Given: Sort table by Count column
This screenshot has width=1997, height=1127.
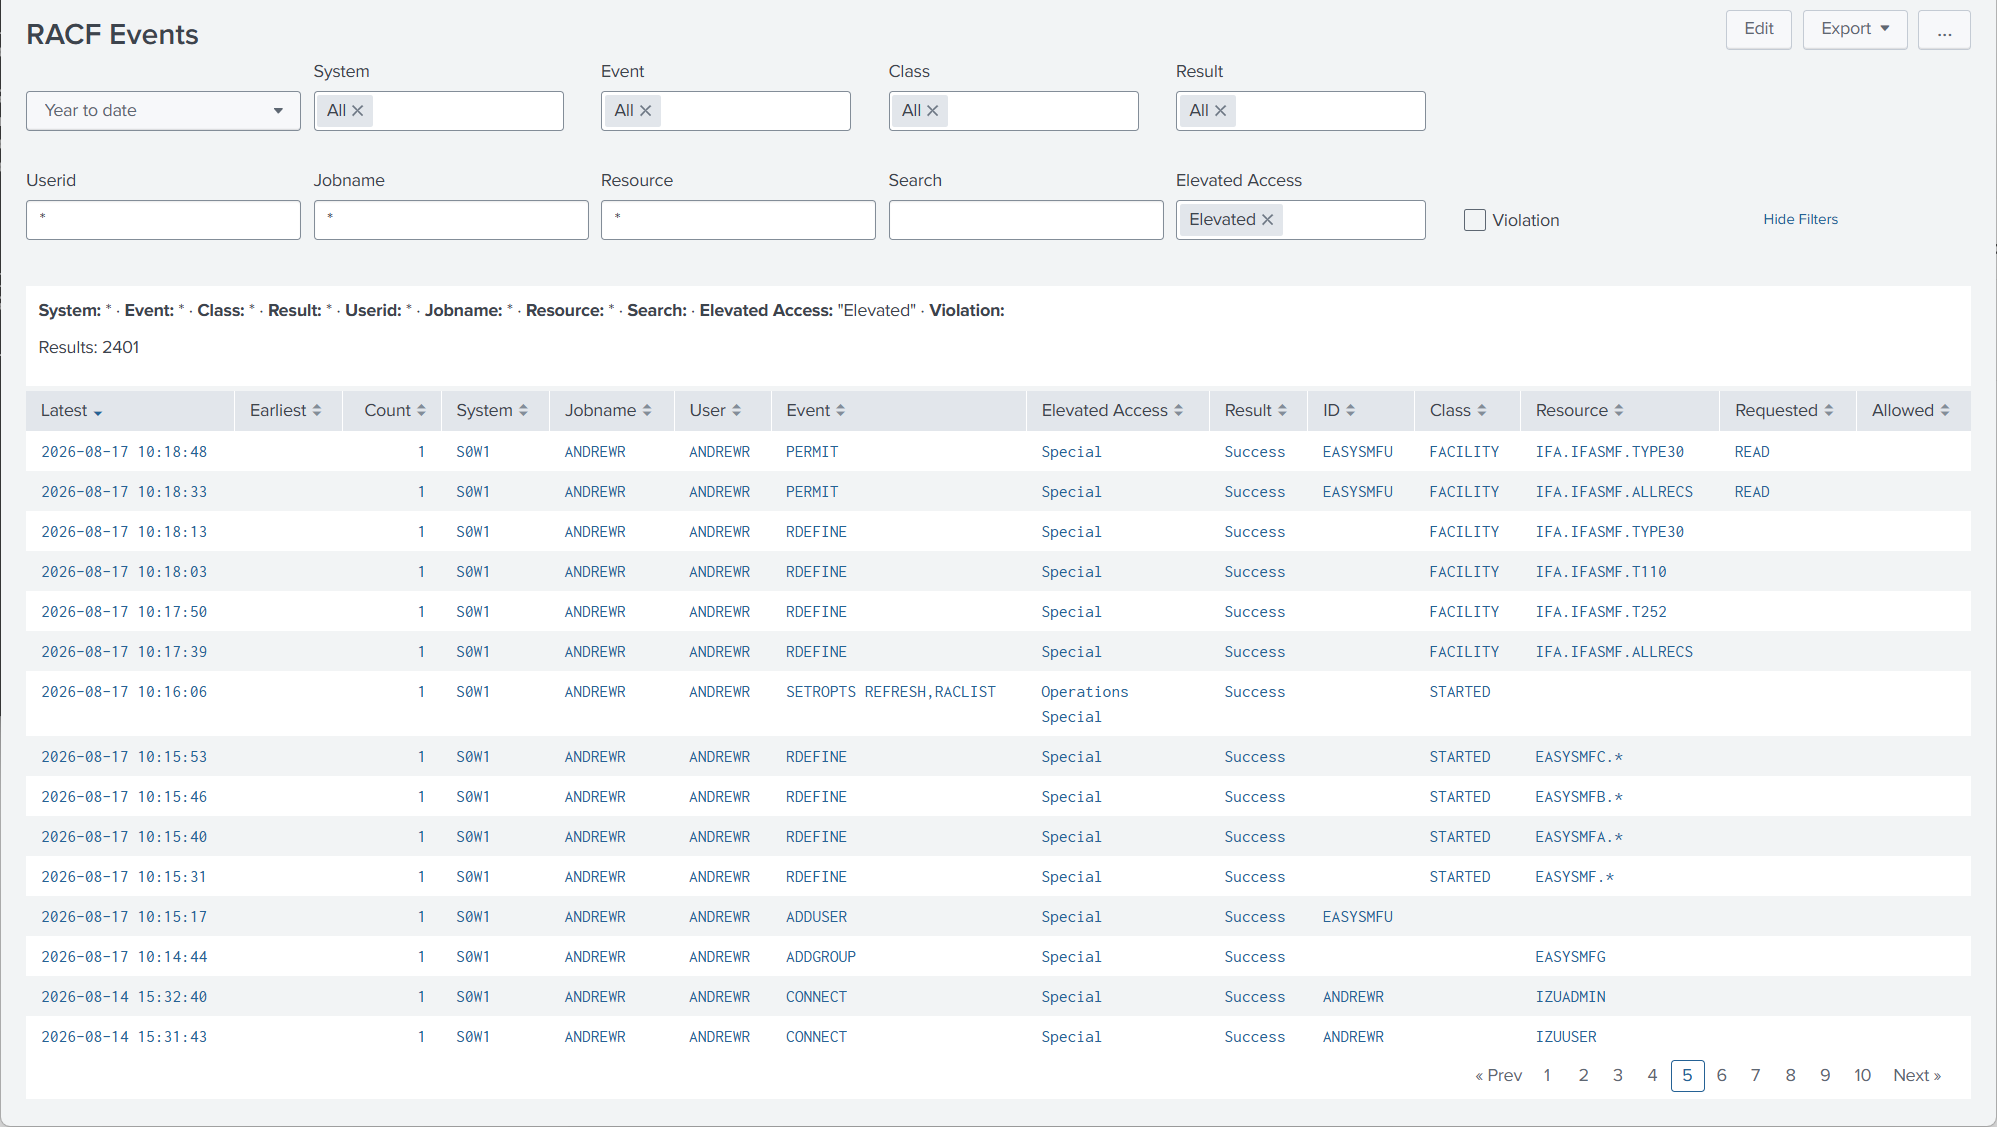Looking at the screenshot, I should [x=394, y=411].
